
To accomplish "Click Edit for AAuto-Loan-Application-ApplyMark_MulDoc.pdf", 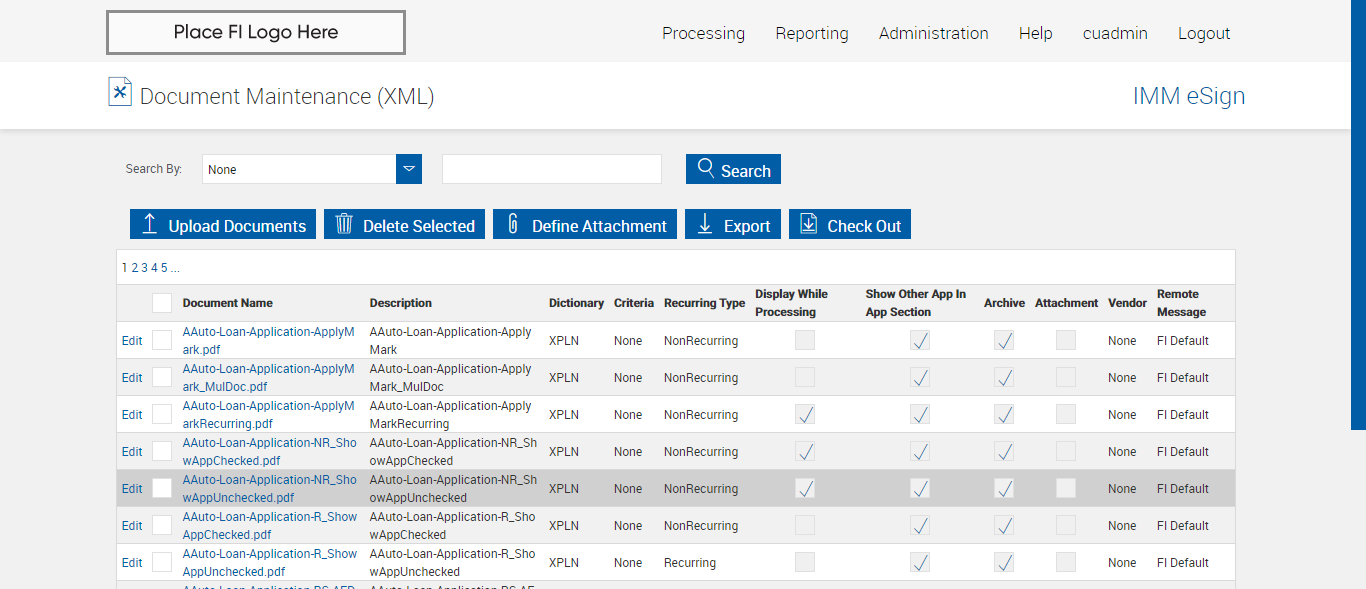I will [x=132, y=378].
